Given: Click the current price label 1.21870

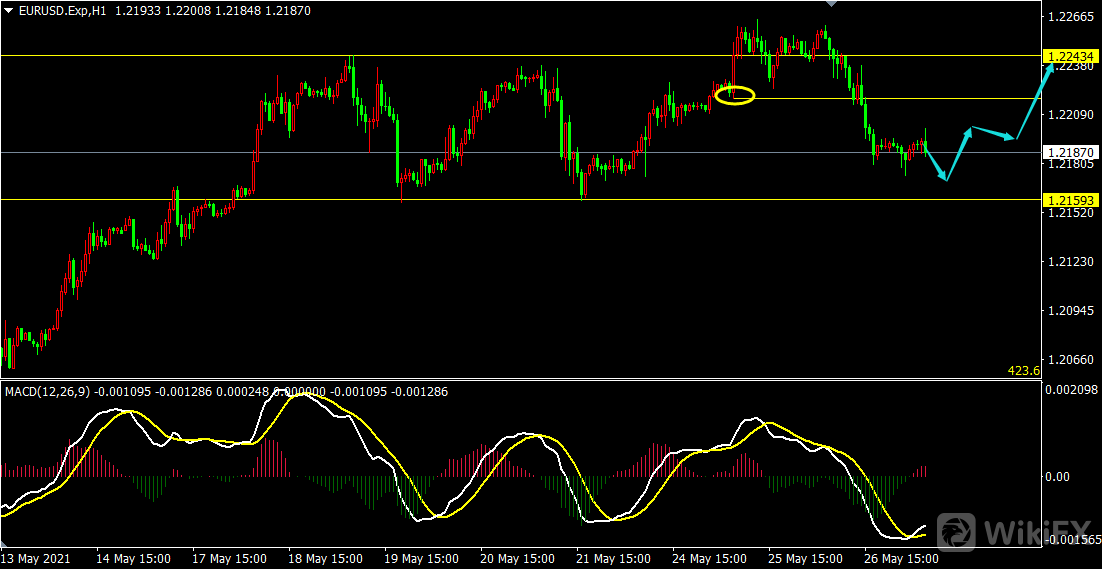Looking at the screenshot, I should click(x=1069, y=152).
